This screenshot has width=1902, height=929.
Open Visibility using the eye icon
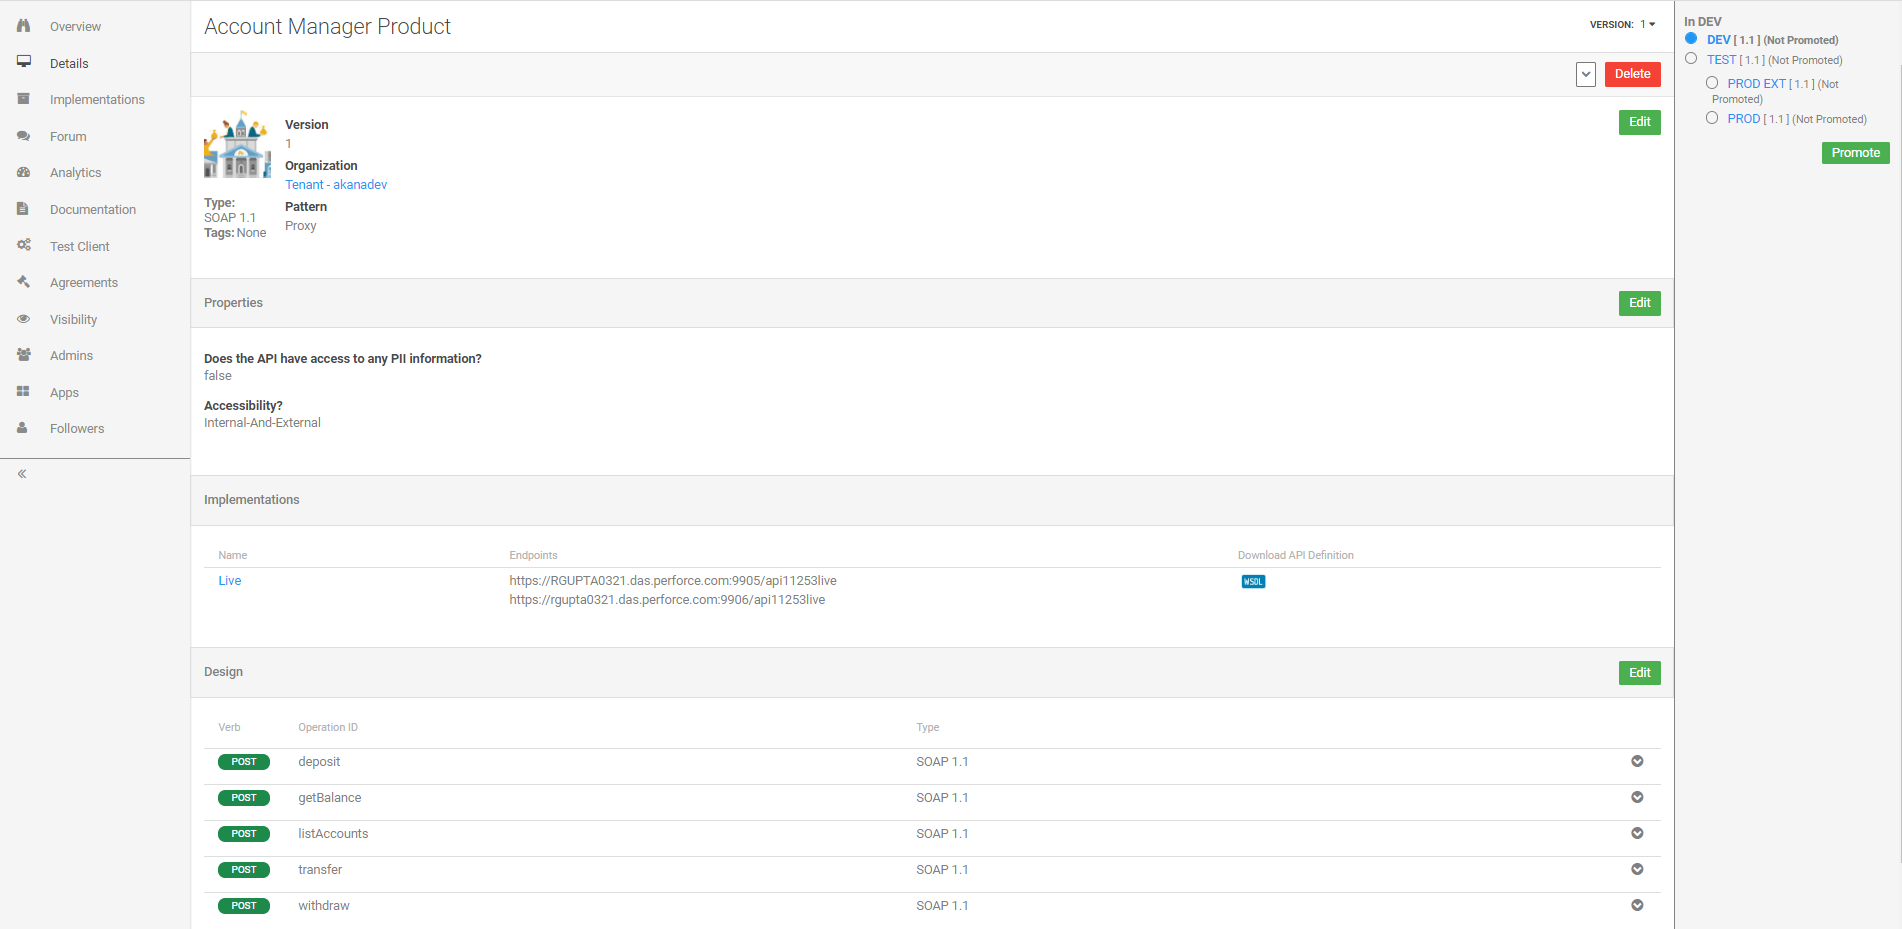23,318
